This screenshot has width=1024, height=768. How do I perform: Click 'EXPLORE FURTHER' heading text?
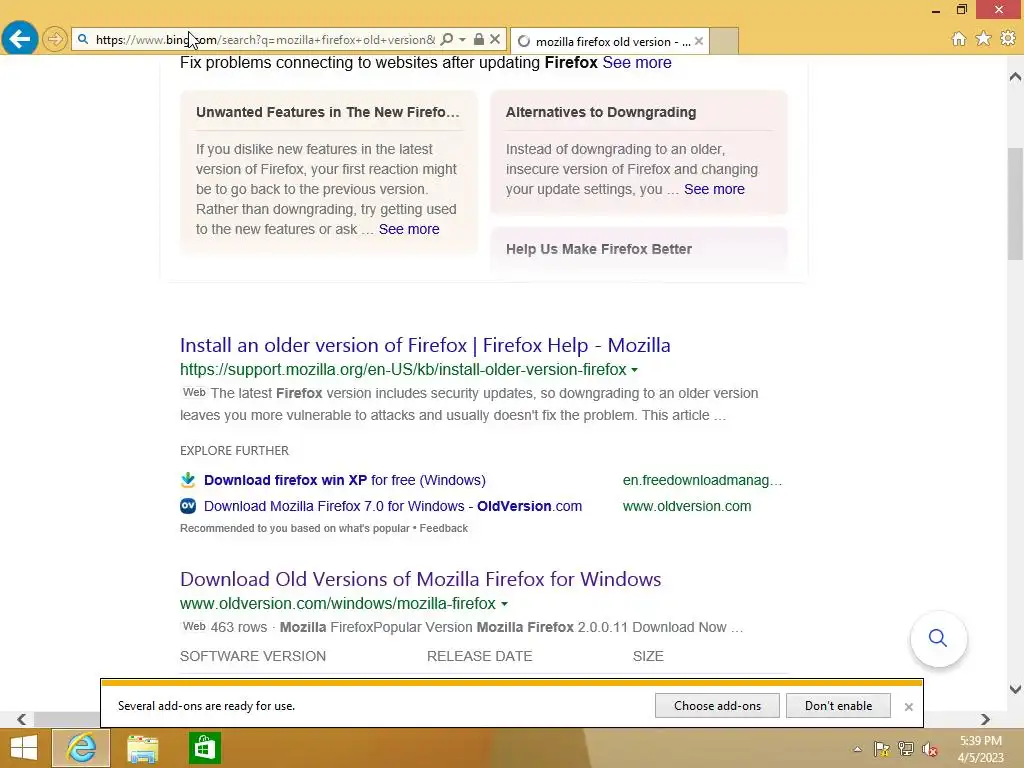234,451
